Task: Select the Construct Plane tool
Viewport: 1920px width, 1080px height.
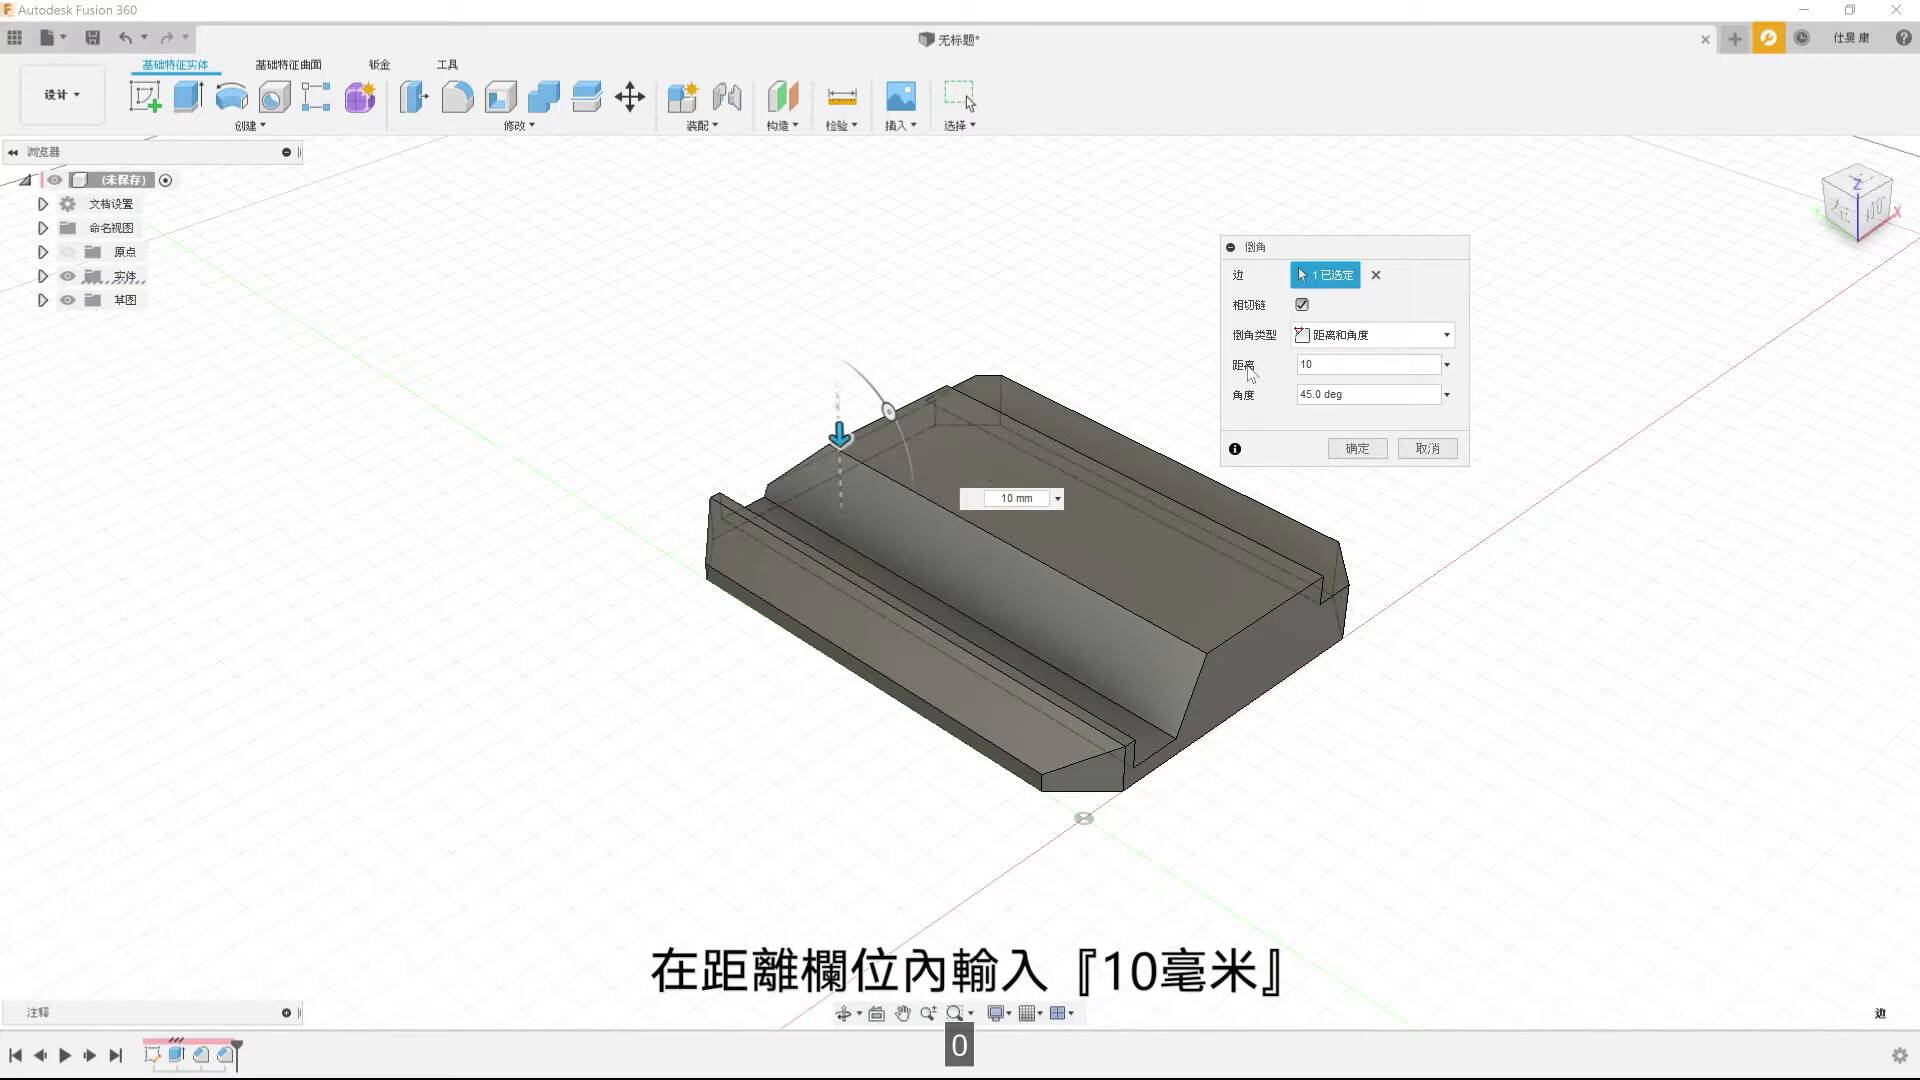Action: (783, 97)
